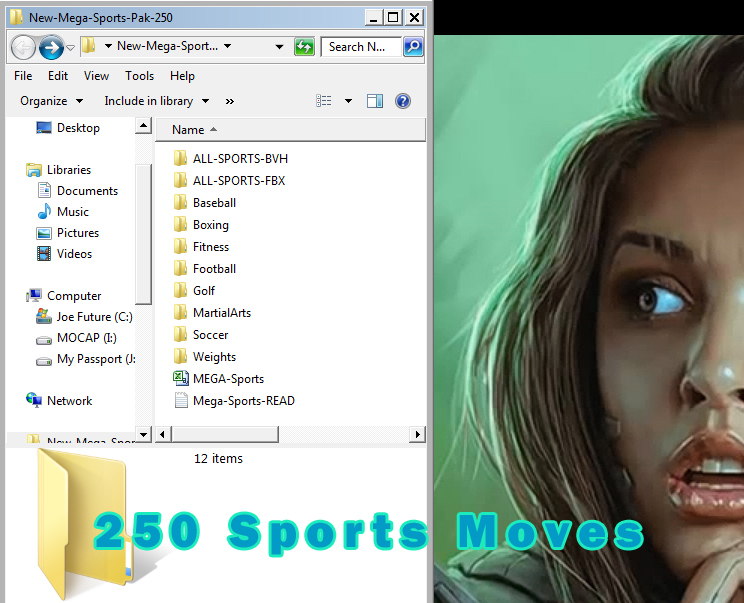Image resolution: width=744 pixels, height=603 pixels.
Task: Click the forward navigation arrow button
Action: click(x=51, y=47)
